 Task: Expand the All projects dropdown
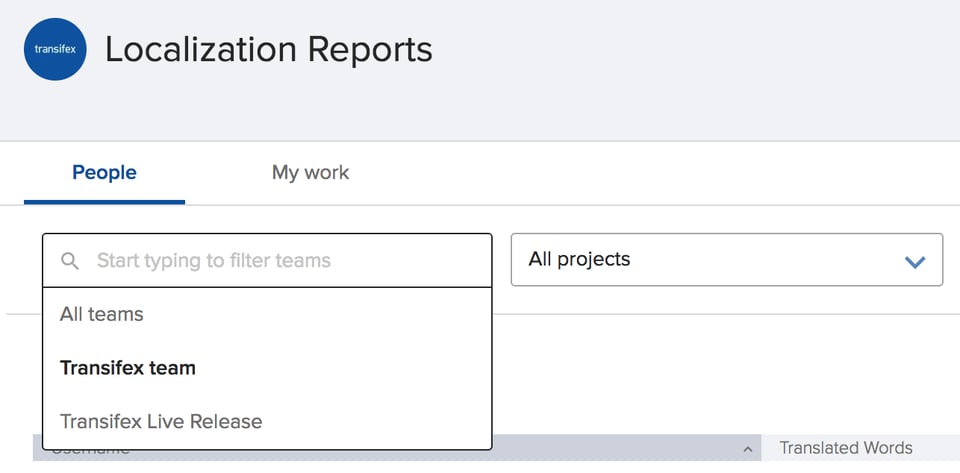pos(726,260)
